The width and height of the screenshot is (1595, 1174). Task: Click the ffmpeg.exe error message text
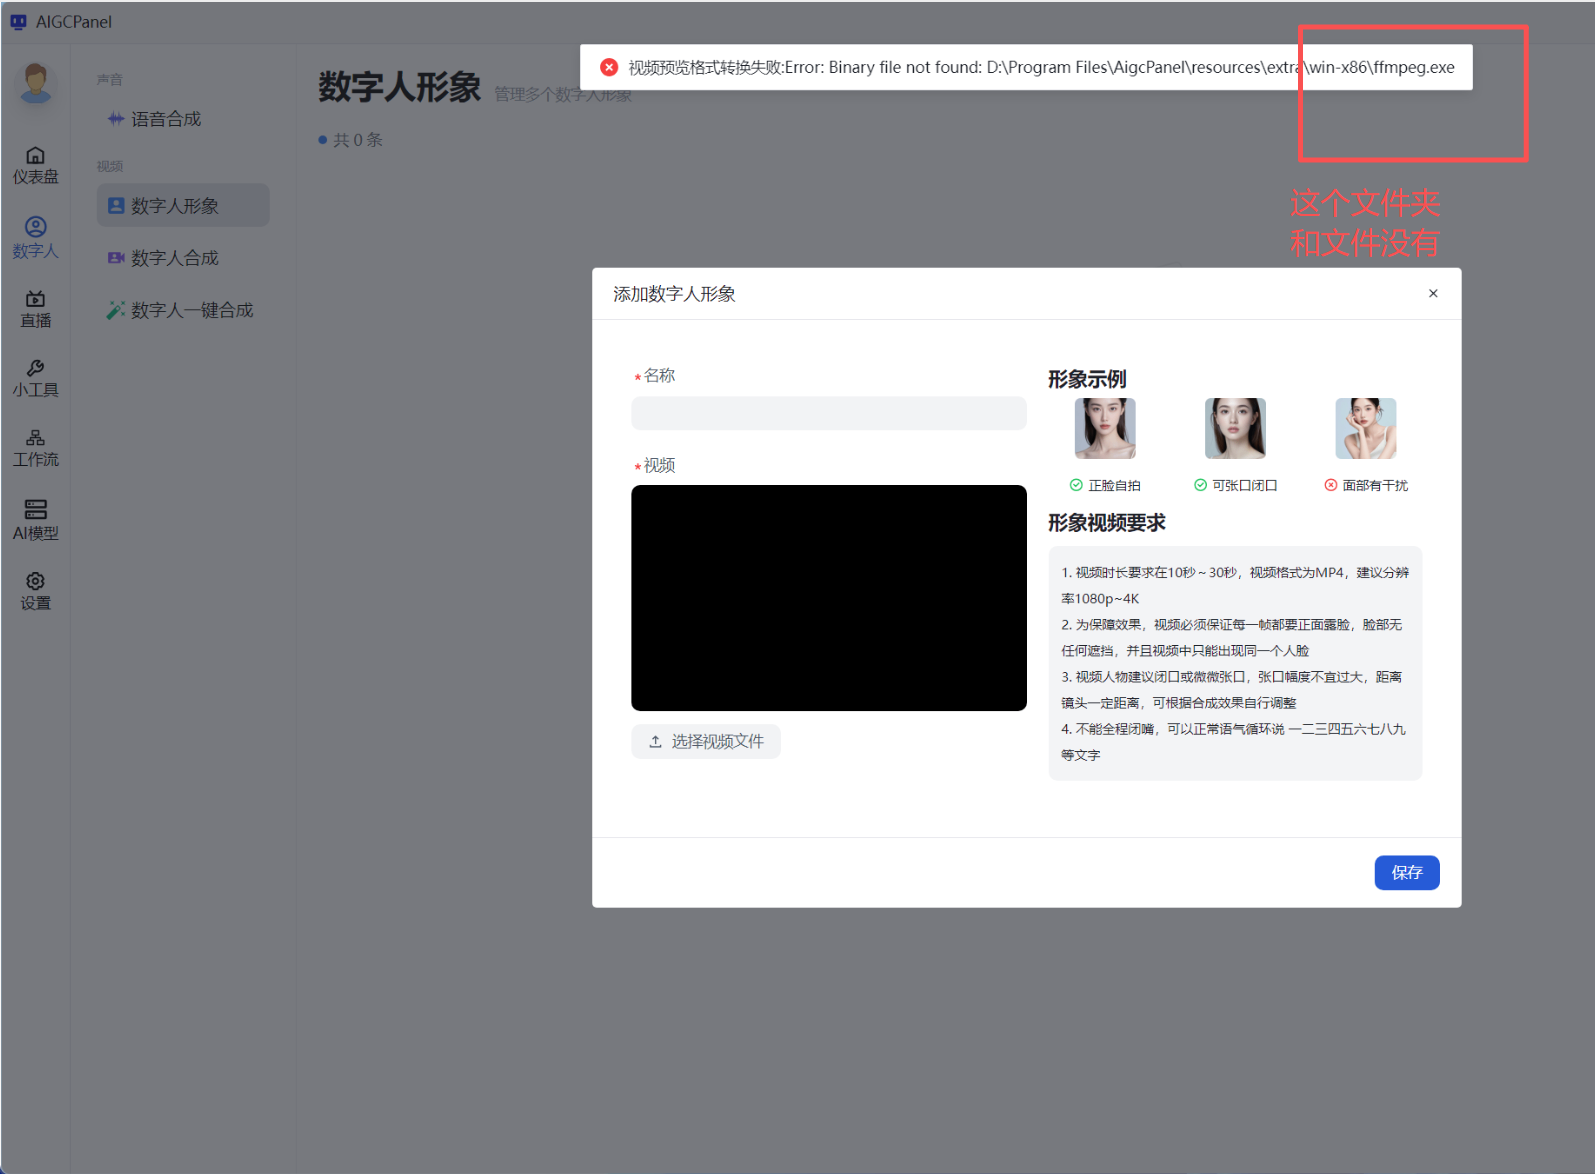point(1041,67)
